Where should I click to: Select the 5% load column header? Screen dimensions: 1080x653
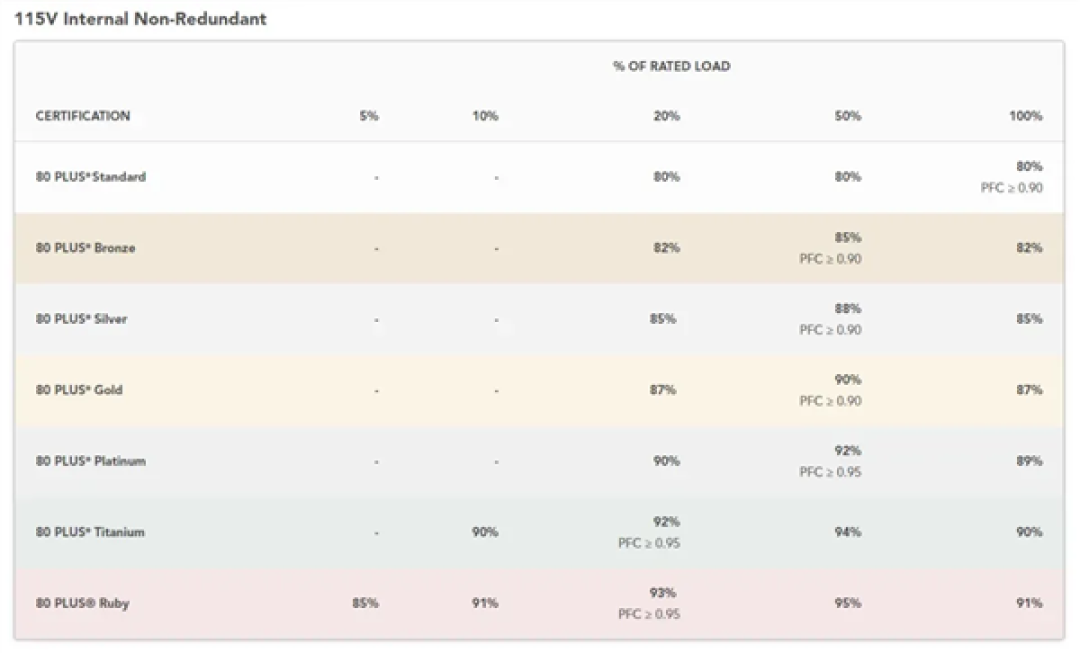pyautogui.click(x=368, y=116)
